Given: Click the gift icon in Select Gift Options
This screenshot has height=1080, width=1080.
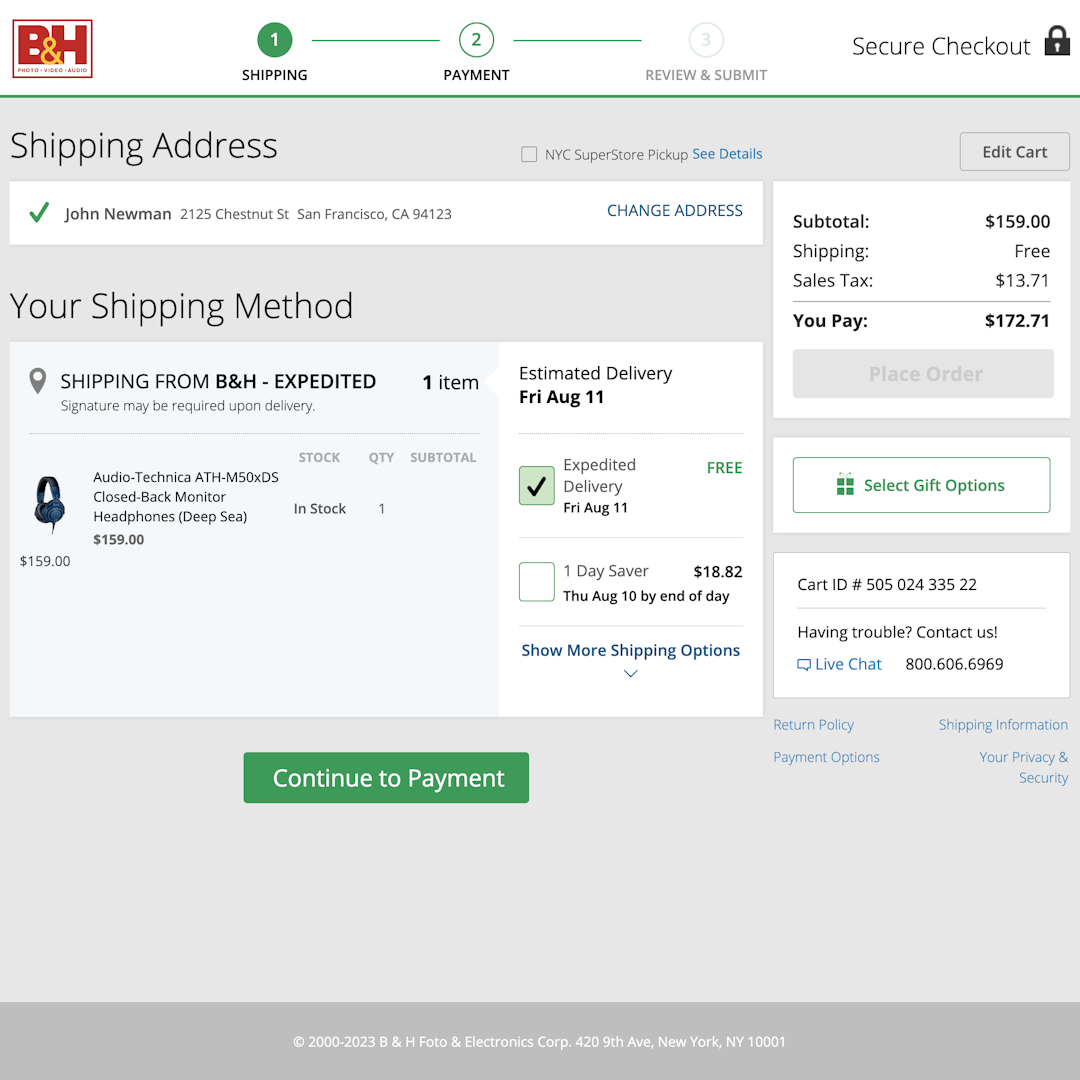Looking at the screenshot, I should [x=843, y=484].
